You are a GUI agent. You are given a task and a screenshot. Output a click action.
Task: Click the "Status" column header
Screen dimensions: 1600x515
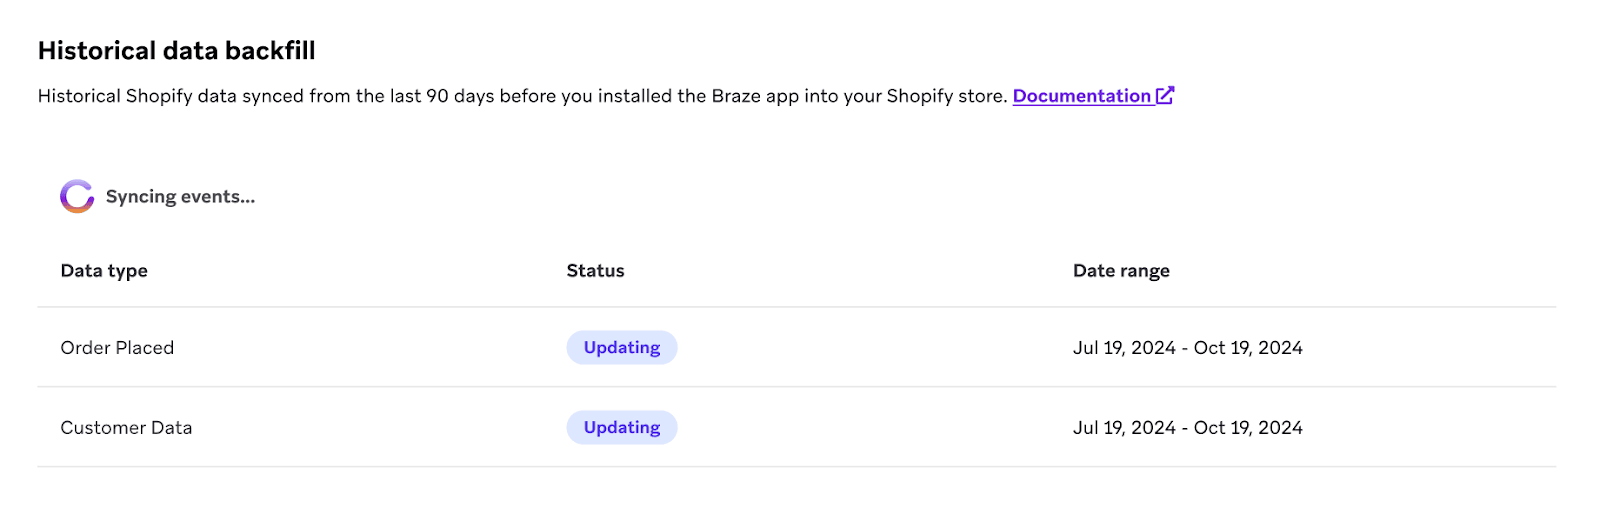[595, 271]
